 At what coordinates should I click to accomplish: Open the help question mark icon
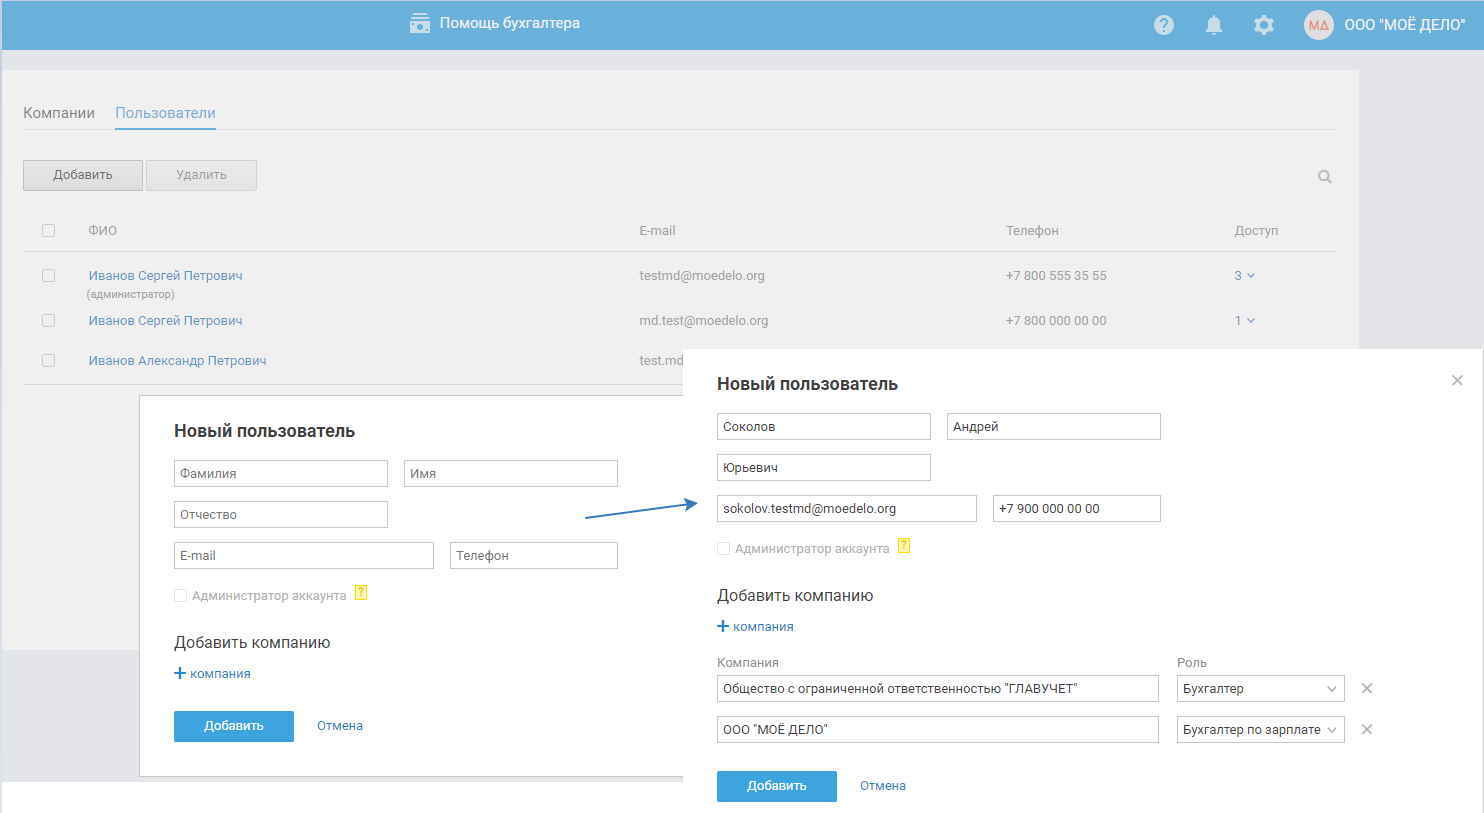pyautogui.click(x=1163, y=25)
